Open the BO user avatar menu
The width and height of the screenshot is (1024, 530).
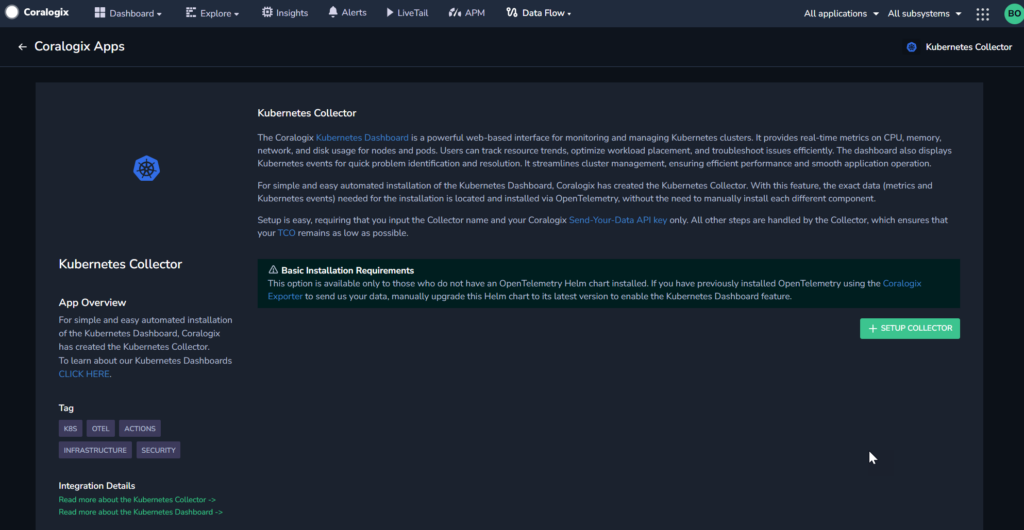tap(1013, 14)
